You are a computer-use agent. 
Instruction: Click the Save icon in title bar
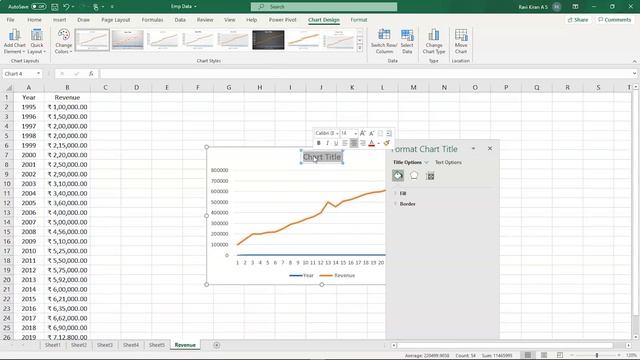[55, 7]
